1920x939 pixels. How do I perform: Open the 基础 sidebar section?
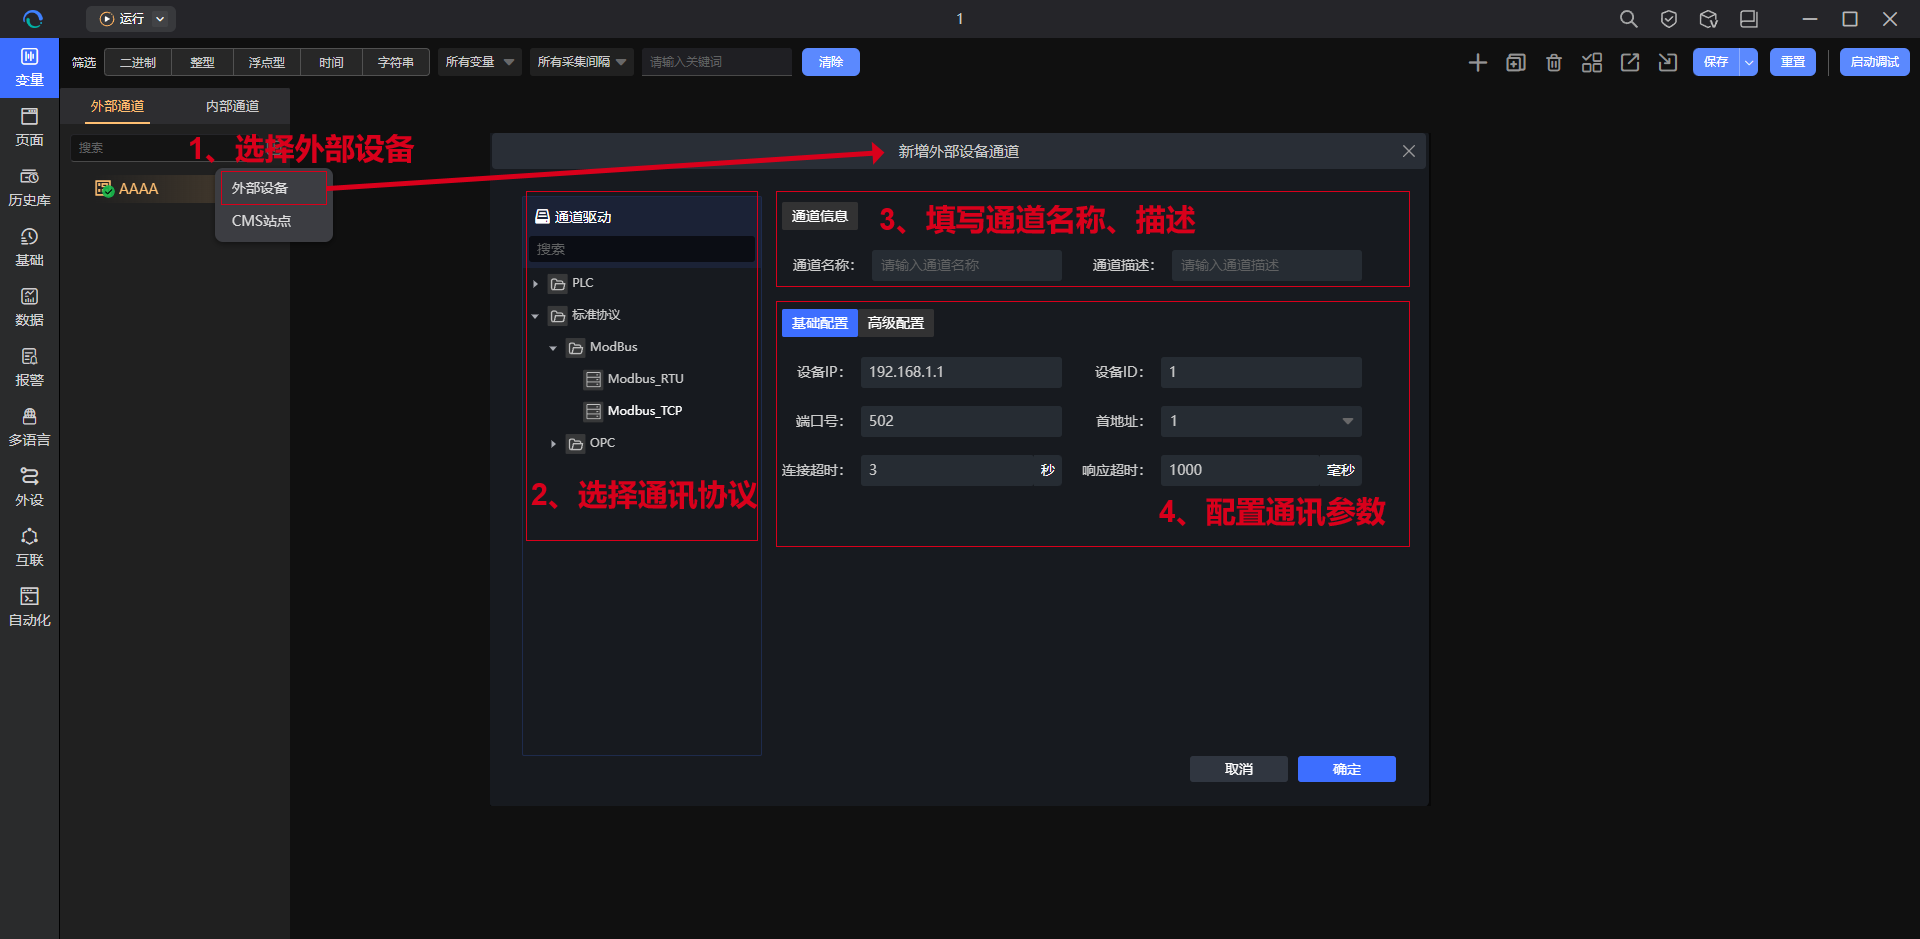(29, 247)
